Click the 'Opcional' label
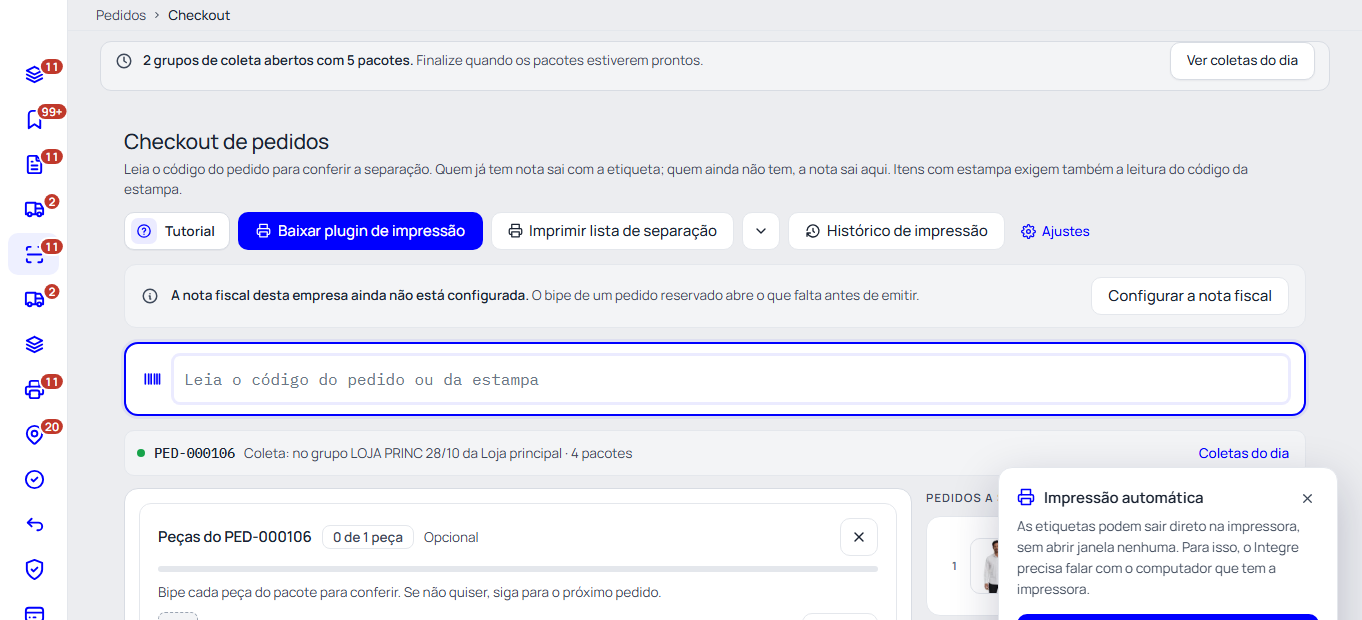 click(x=451, y=537)
